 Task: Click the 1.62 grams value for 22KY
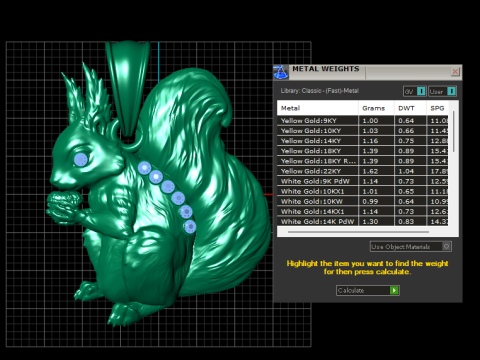370,171
